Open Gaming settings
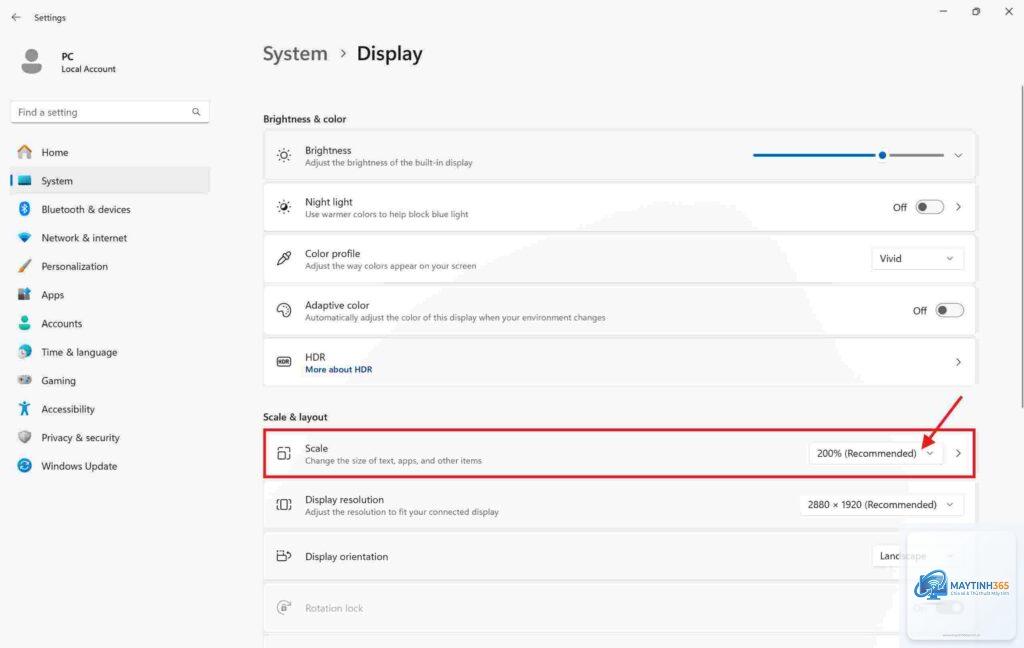Viewport: 1024px width, 648px height. click(x=58, y=381)
